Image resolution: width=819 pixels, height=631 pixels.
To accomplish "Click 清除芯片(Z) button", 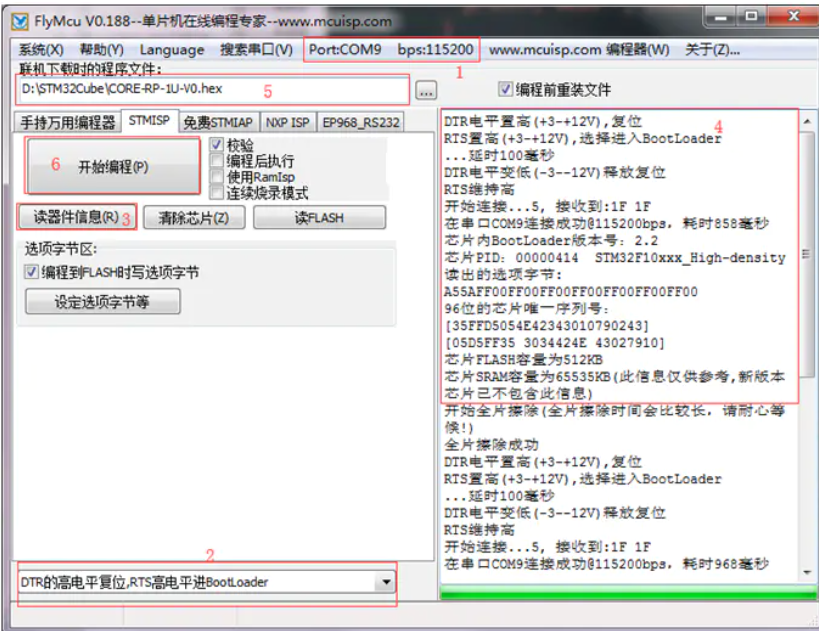I will tap(194, 217).
